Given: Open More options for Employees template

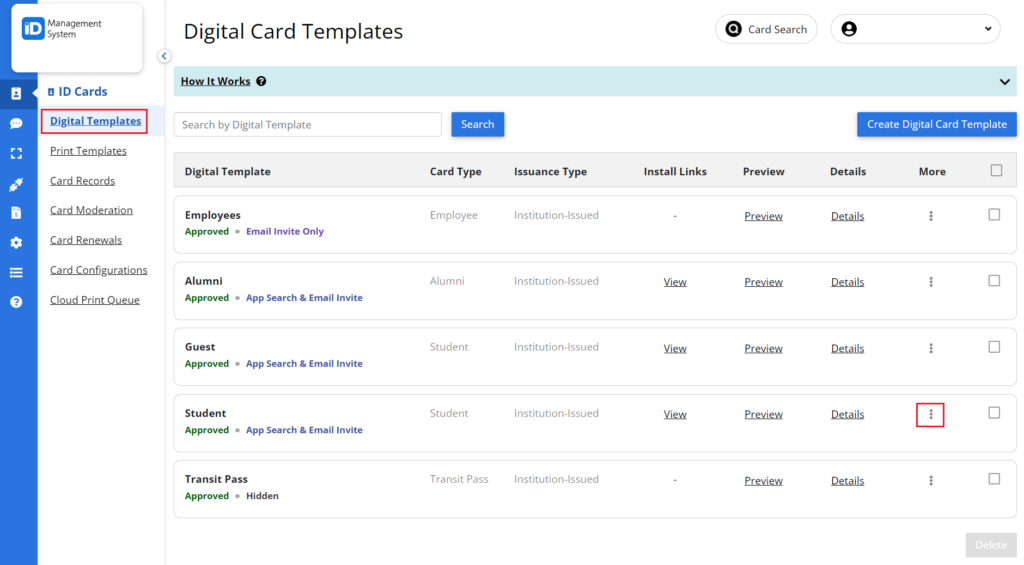Looking at the screenshot, I should pos(931,216).
